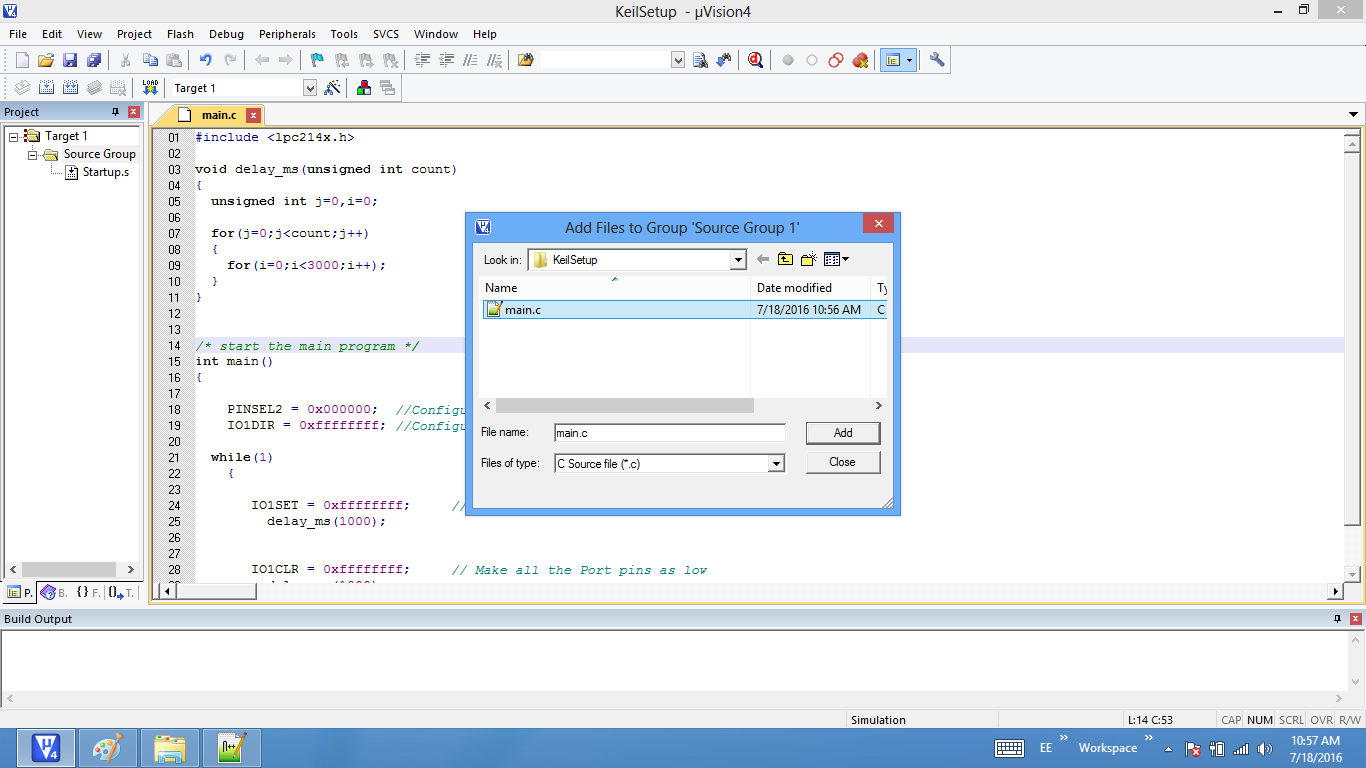This screenshot has height=768, width=1366.
Task: Copy selection using toolbar Copy icon
Action: click(x=150, y=60)
